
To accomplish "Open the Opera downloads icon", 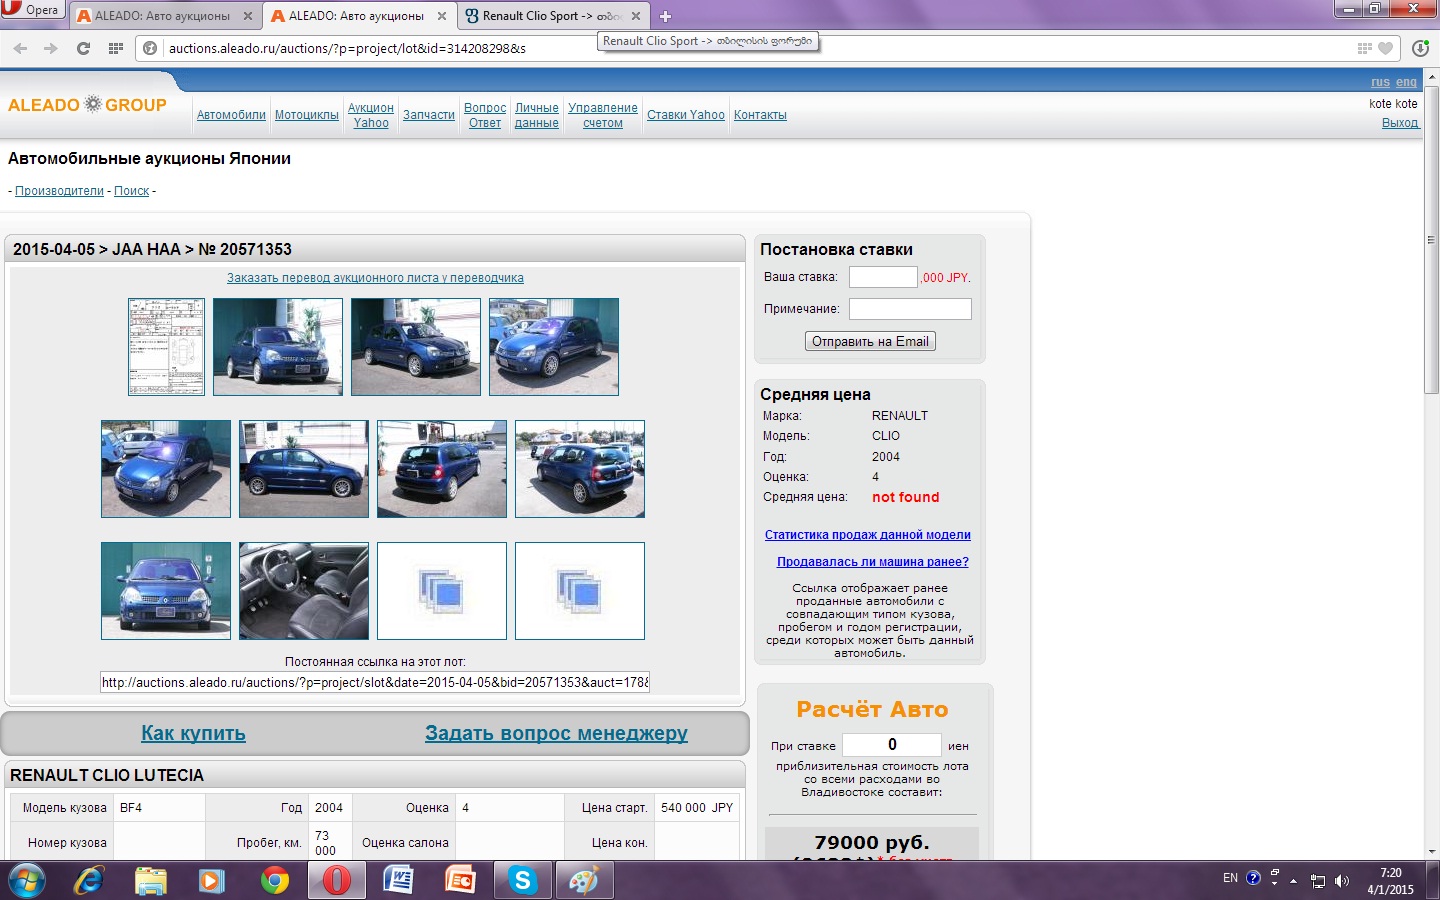I will click(x=1420, y=48).
